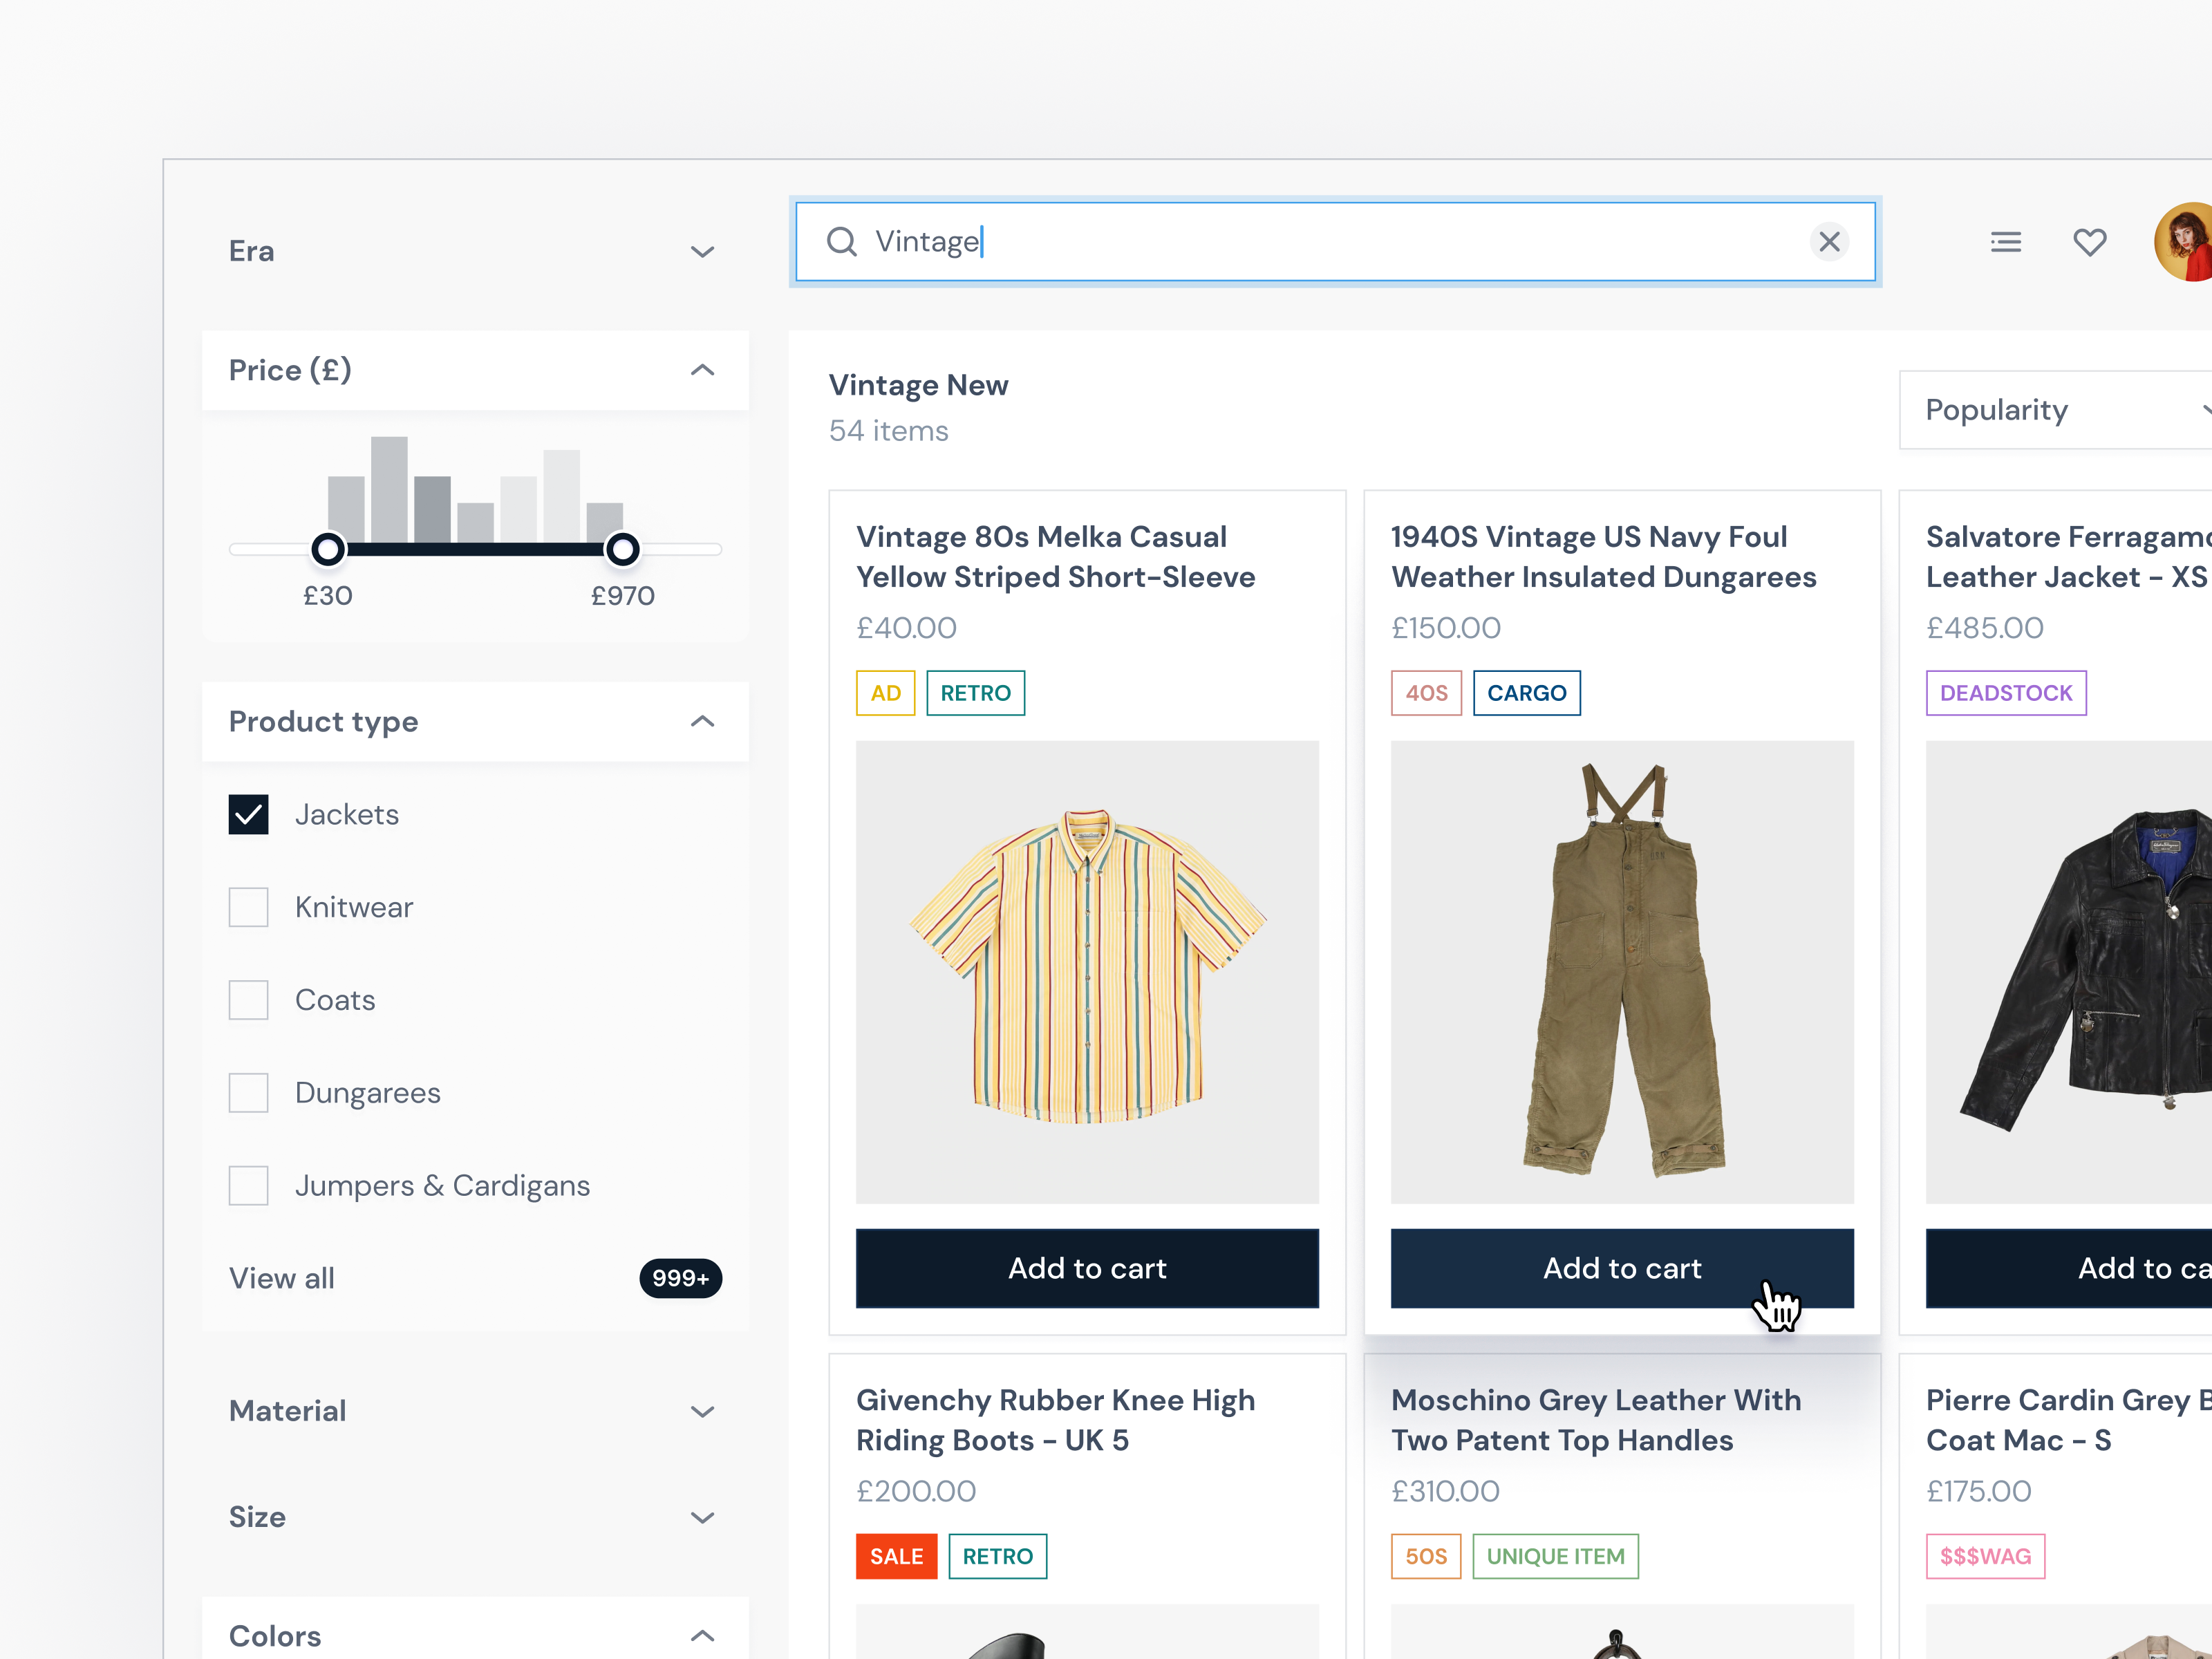Viewport: 2212px width, 1659px height.
Task: Collapse the Product type filter
Action: click(475, 721)
